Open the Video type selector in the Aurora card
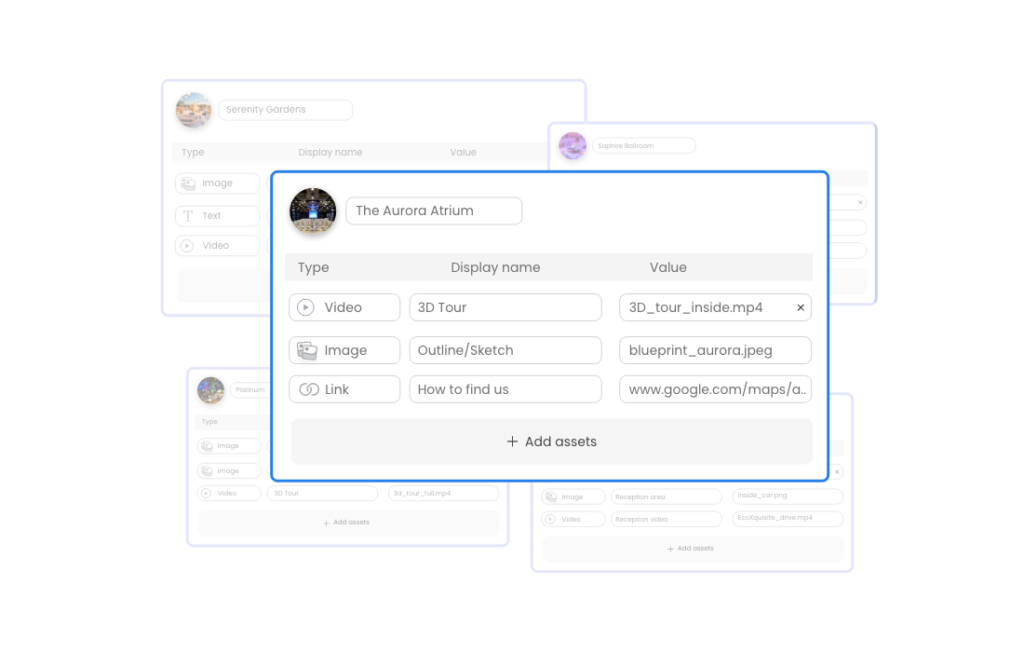The height and width of the screenshot is (652, 1024). [x=344, y=307]
